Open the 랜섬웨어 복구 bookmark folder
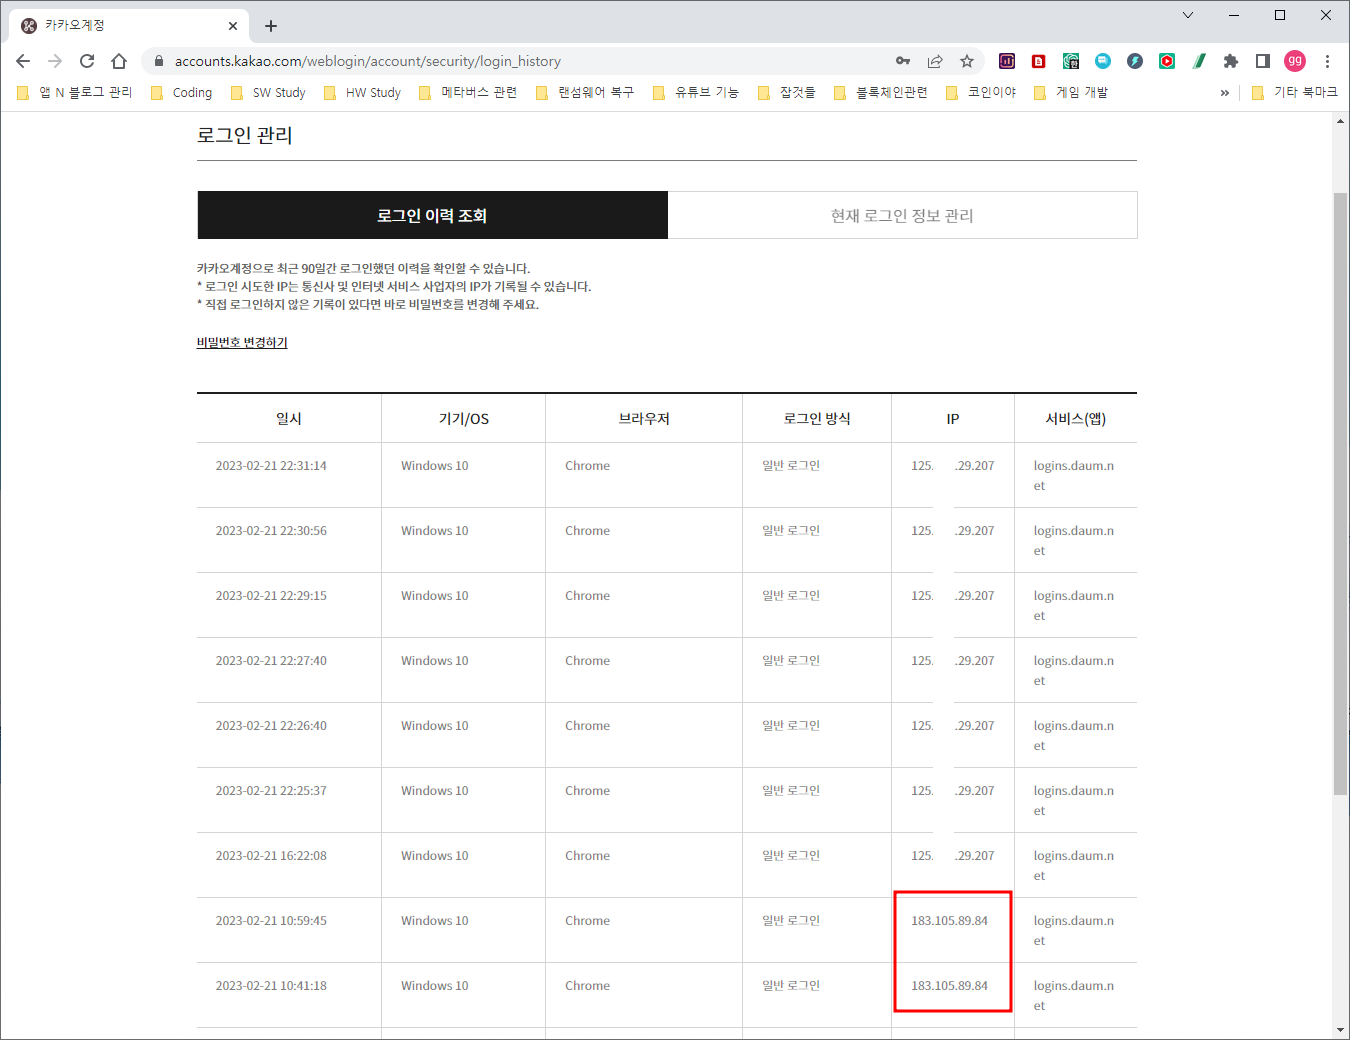 click(585, 92)
